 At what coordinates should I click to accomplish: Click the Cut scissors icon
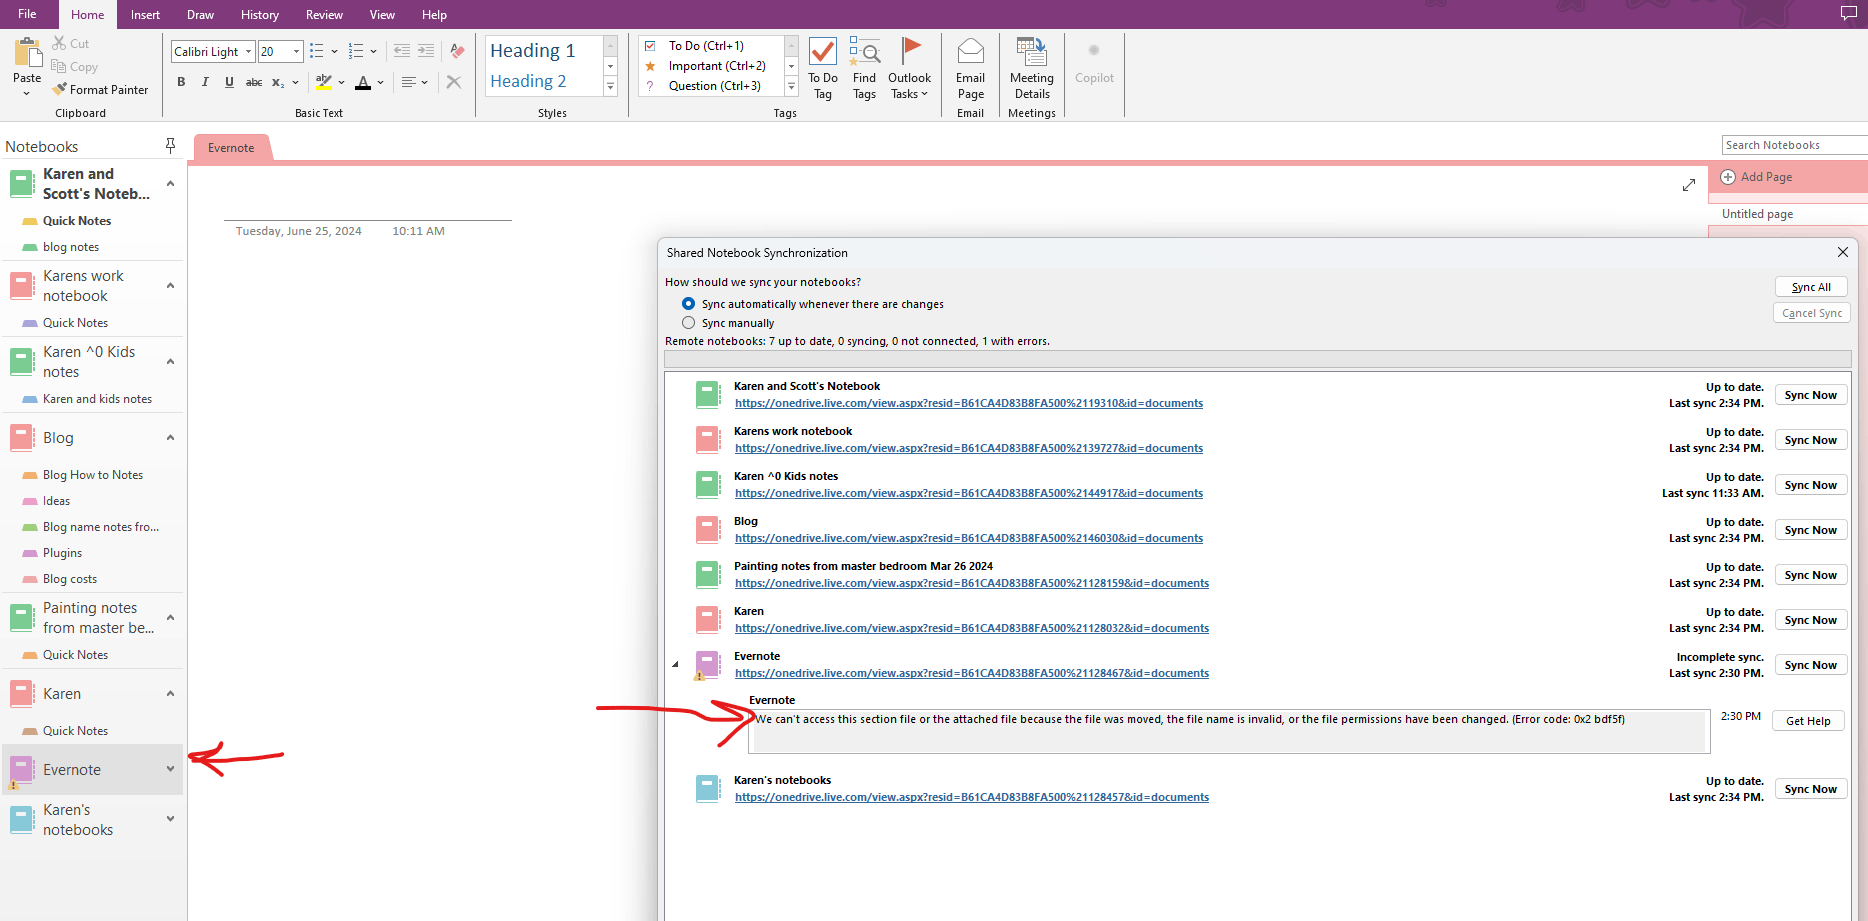pos(60,43)
